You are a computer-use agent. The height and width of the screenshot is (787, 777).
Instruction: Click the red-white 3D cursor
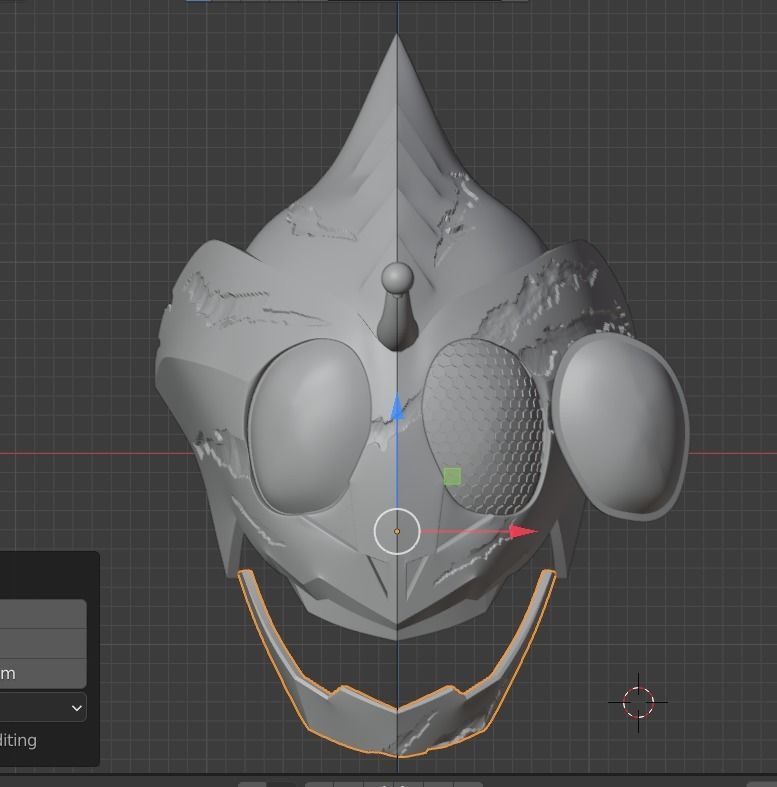point(638,702)
